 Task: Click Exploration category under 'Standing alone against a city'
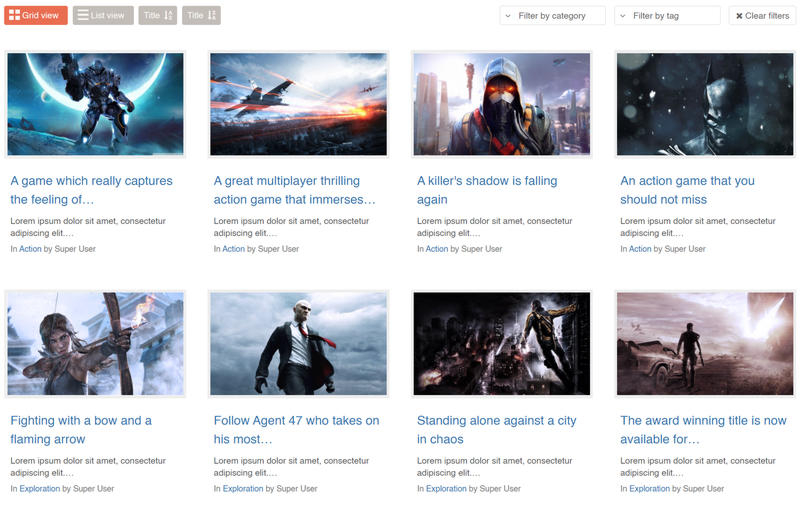tap(446, 489)
